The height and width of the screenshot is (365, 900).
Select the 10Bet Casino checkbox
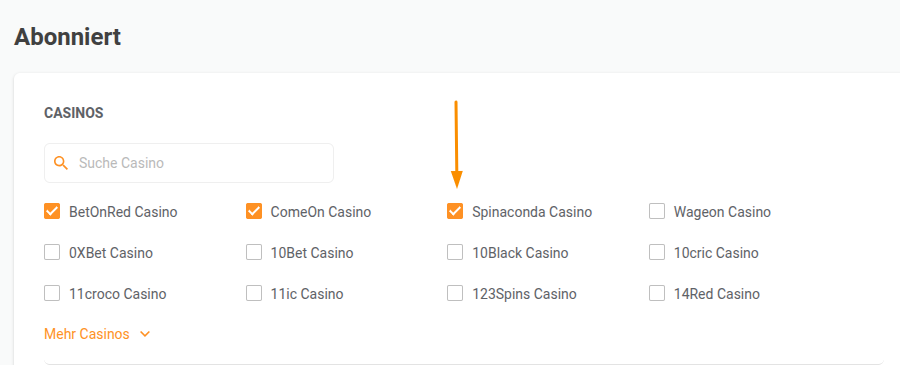pos(254,253)
